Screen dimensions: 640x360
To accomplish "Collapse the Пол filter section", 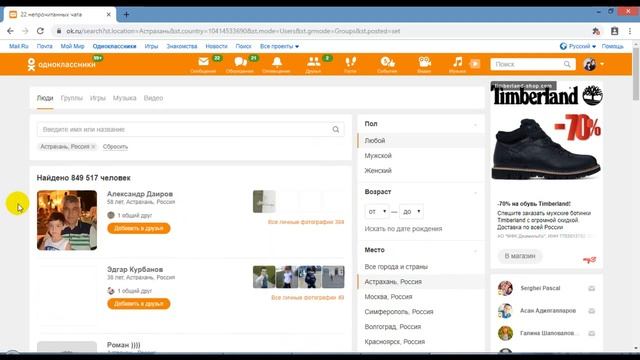I will coord(475,124).
